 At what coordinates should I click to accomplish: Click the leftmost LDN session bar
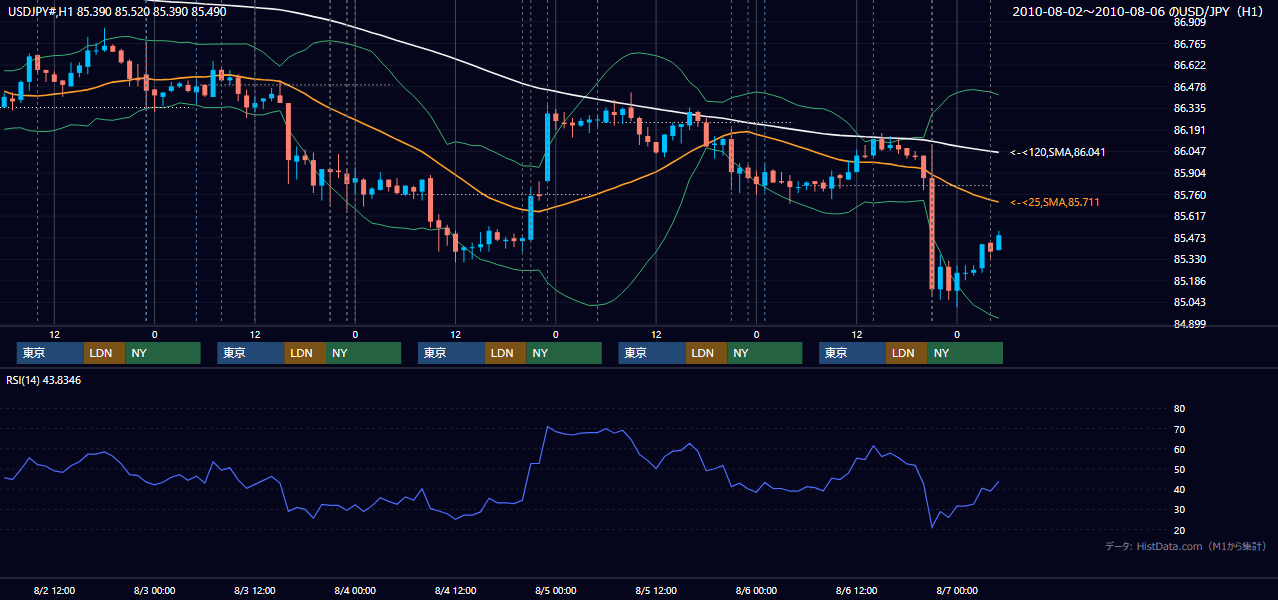tap(104, 353)
